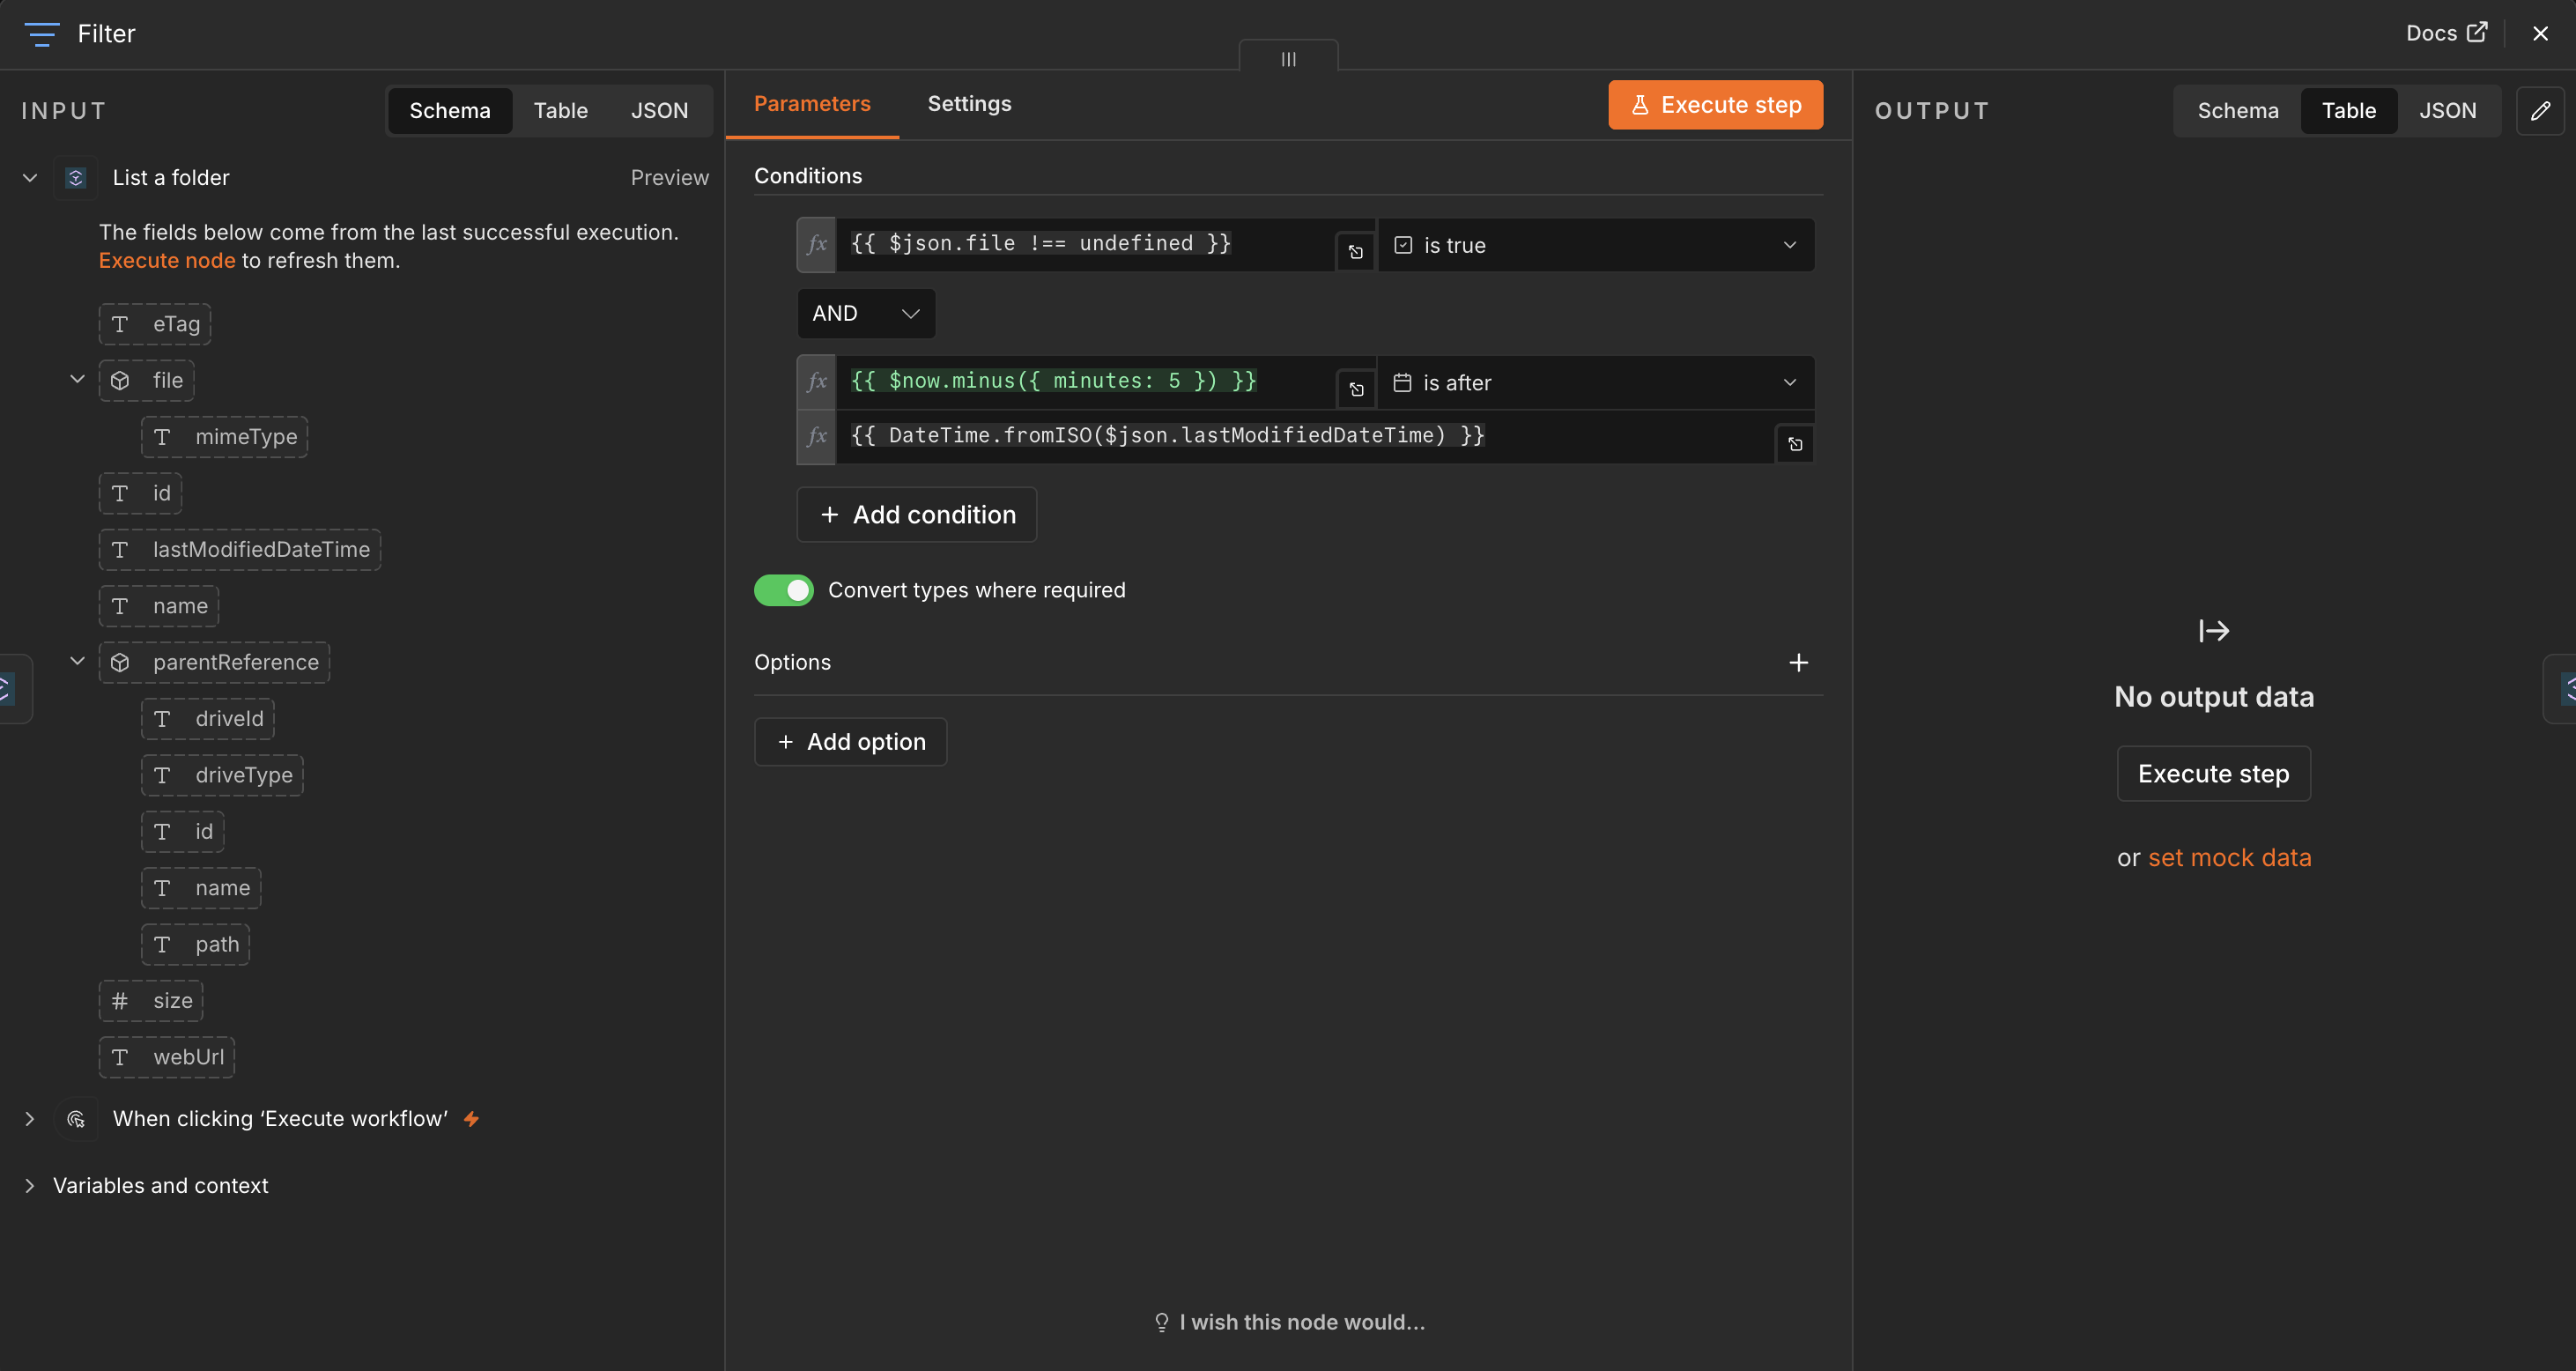The height and width of the screenshot is (1371, 2576).
Task: Click the plus icon beside Options
Action: 1798,662
